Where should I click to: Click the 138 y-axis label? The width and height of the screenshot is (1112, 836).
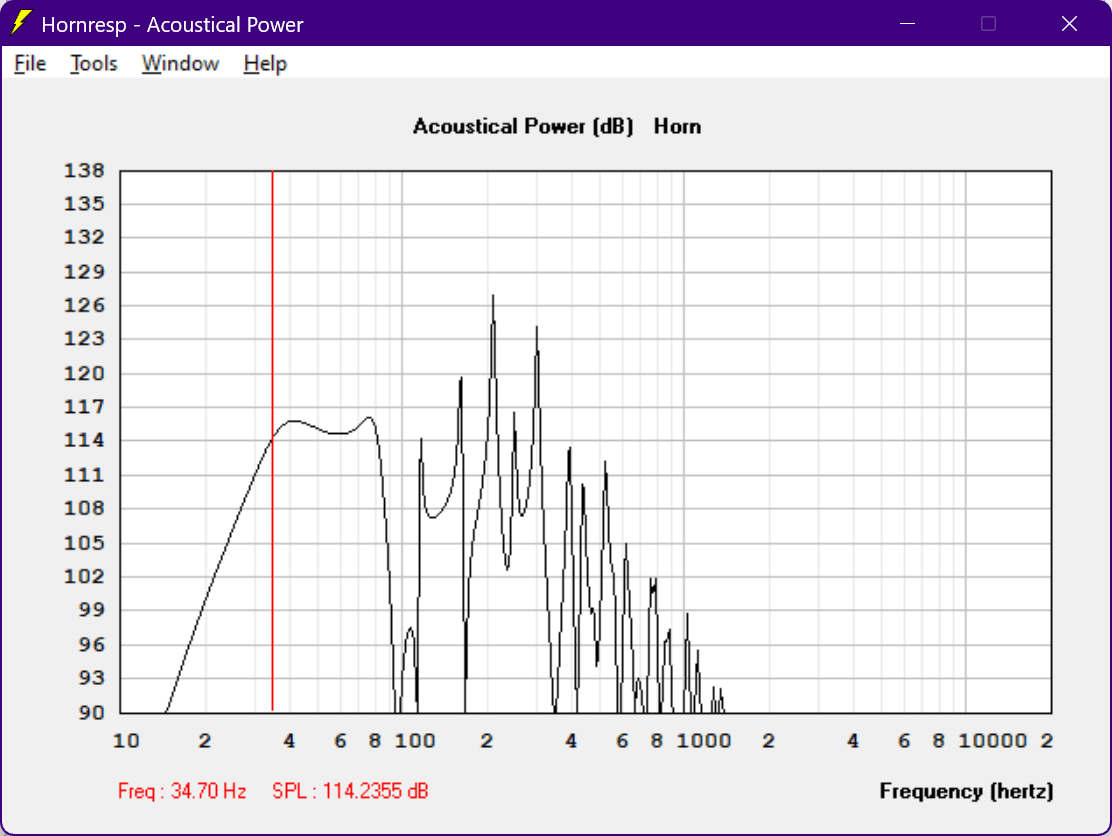(84, 171)
